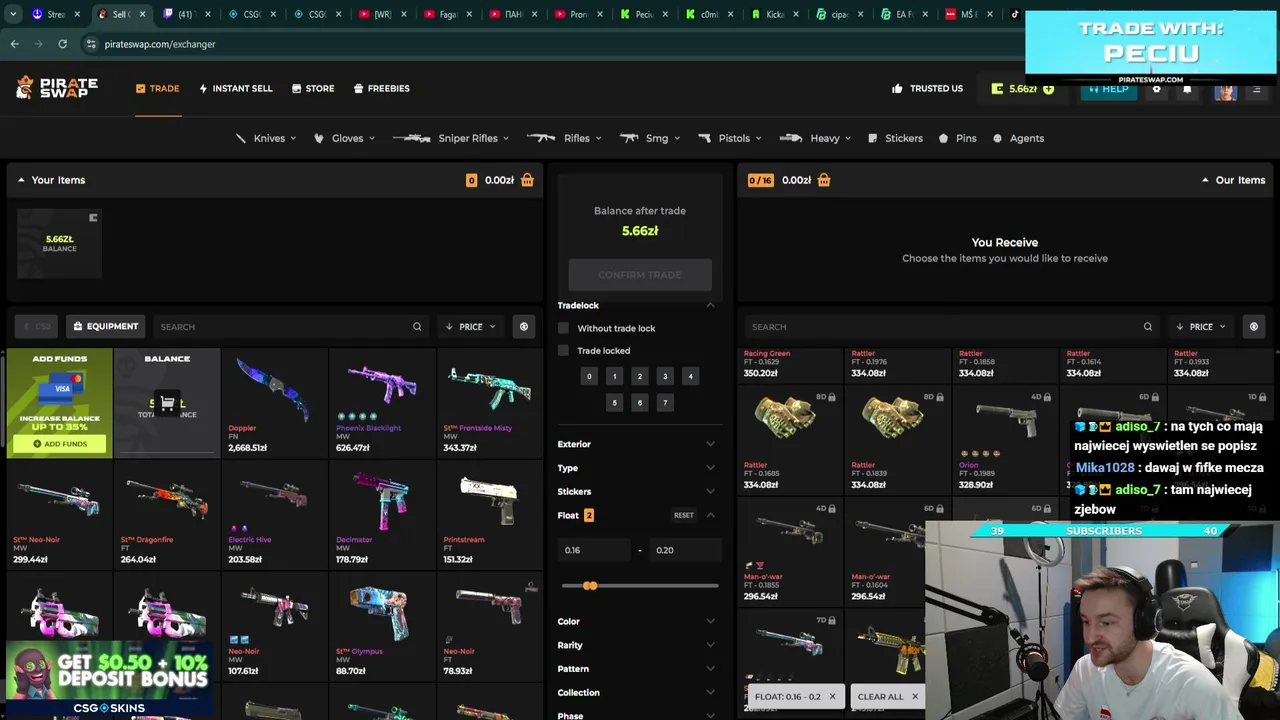Click the cart icon beside 0/16 counter
This screenshot has height=720, width=1280.
click(x=824, y=180)
